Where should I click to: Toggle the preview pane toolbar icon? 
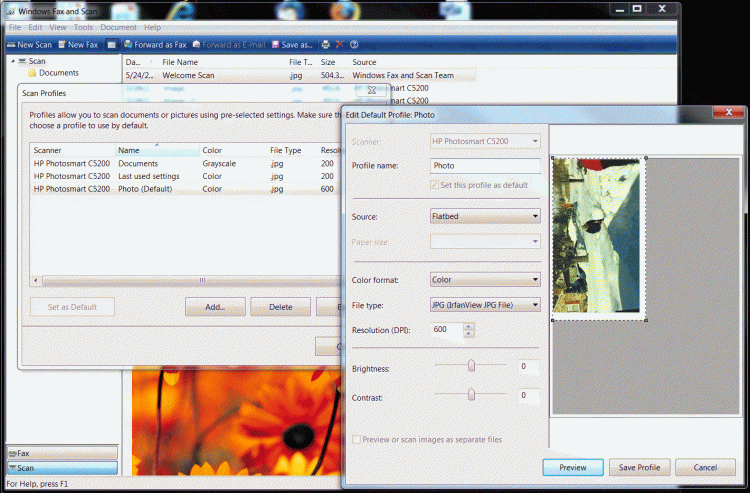[111, 44]
